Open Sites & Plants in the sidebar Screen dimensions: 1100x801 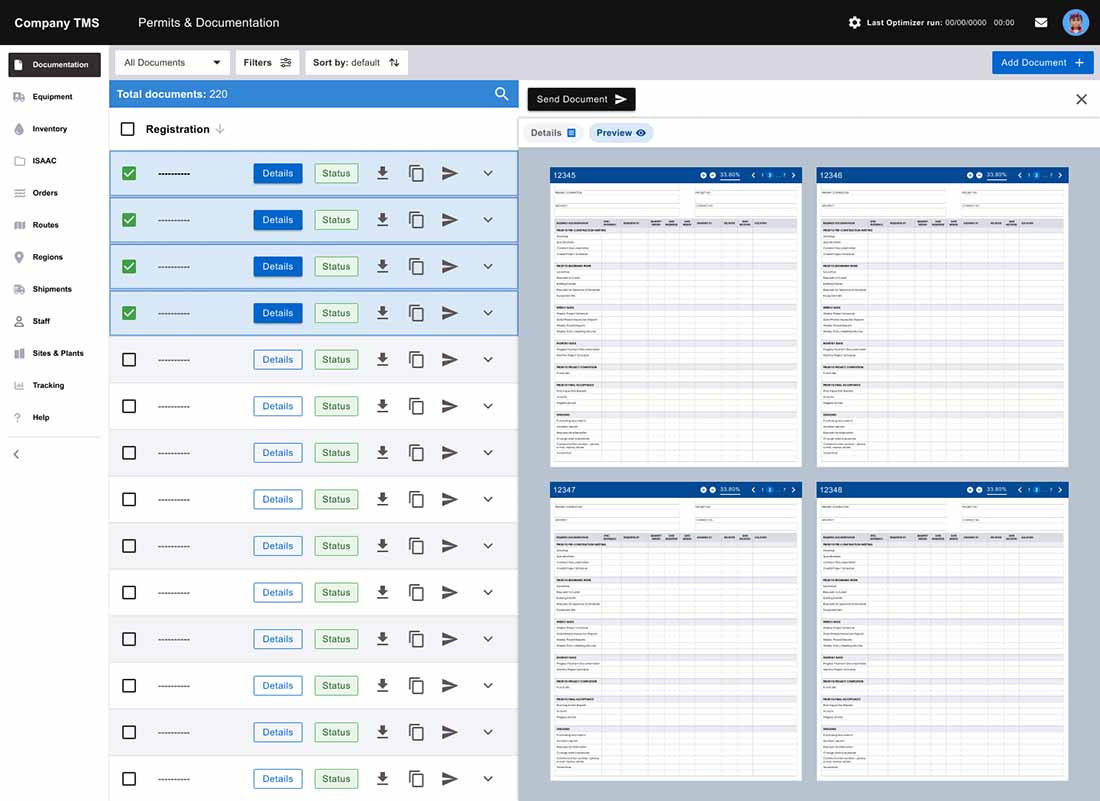58,354
